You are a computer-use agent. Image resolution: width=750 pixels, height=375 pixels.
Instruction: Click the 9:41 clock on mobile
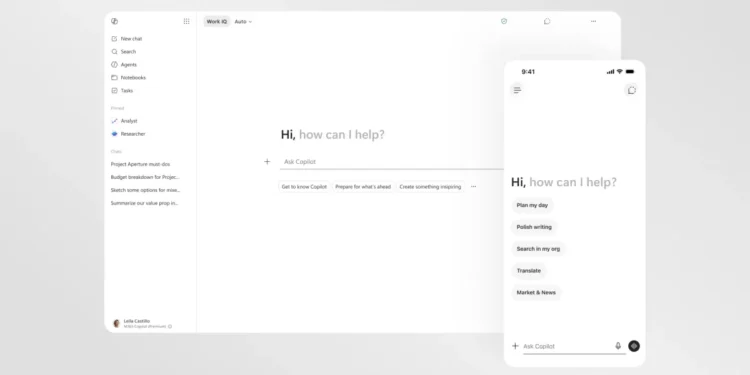pos(528,72)
